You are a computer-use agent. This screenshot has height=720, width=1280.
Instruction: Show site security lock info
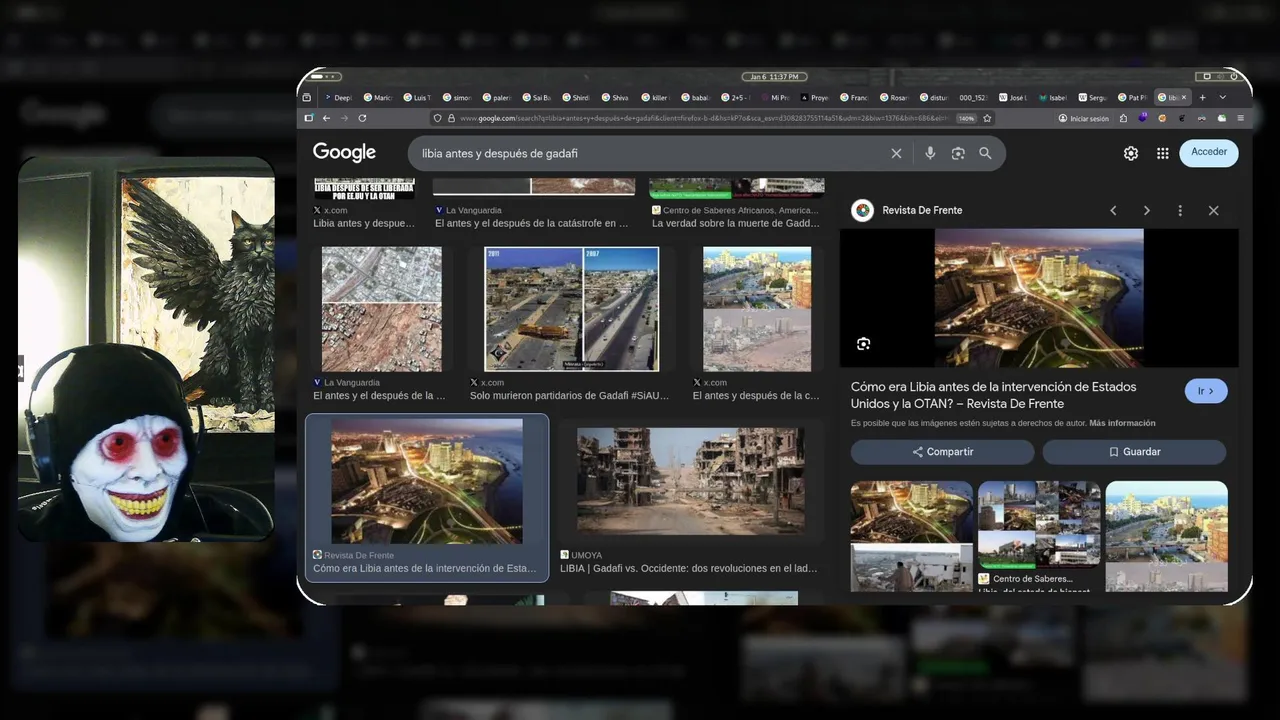click(451, 118)
